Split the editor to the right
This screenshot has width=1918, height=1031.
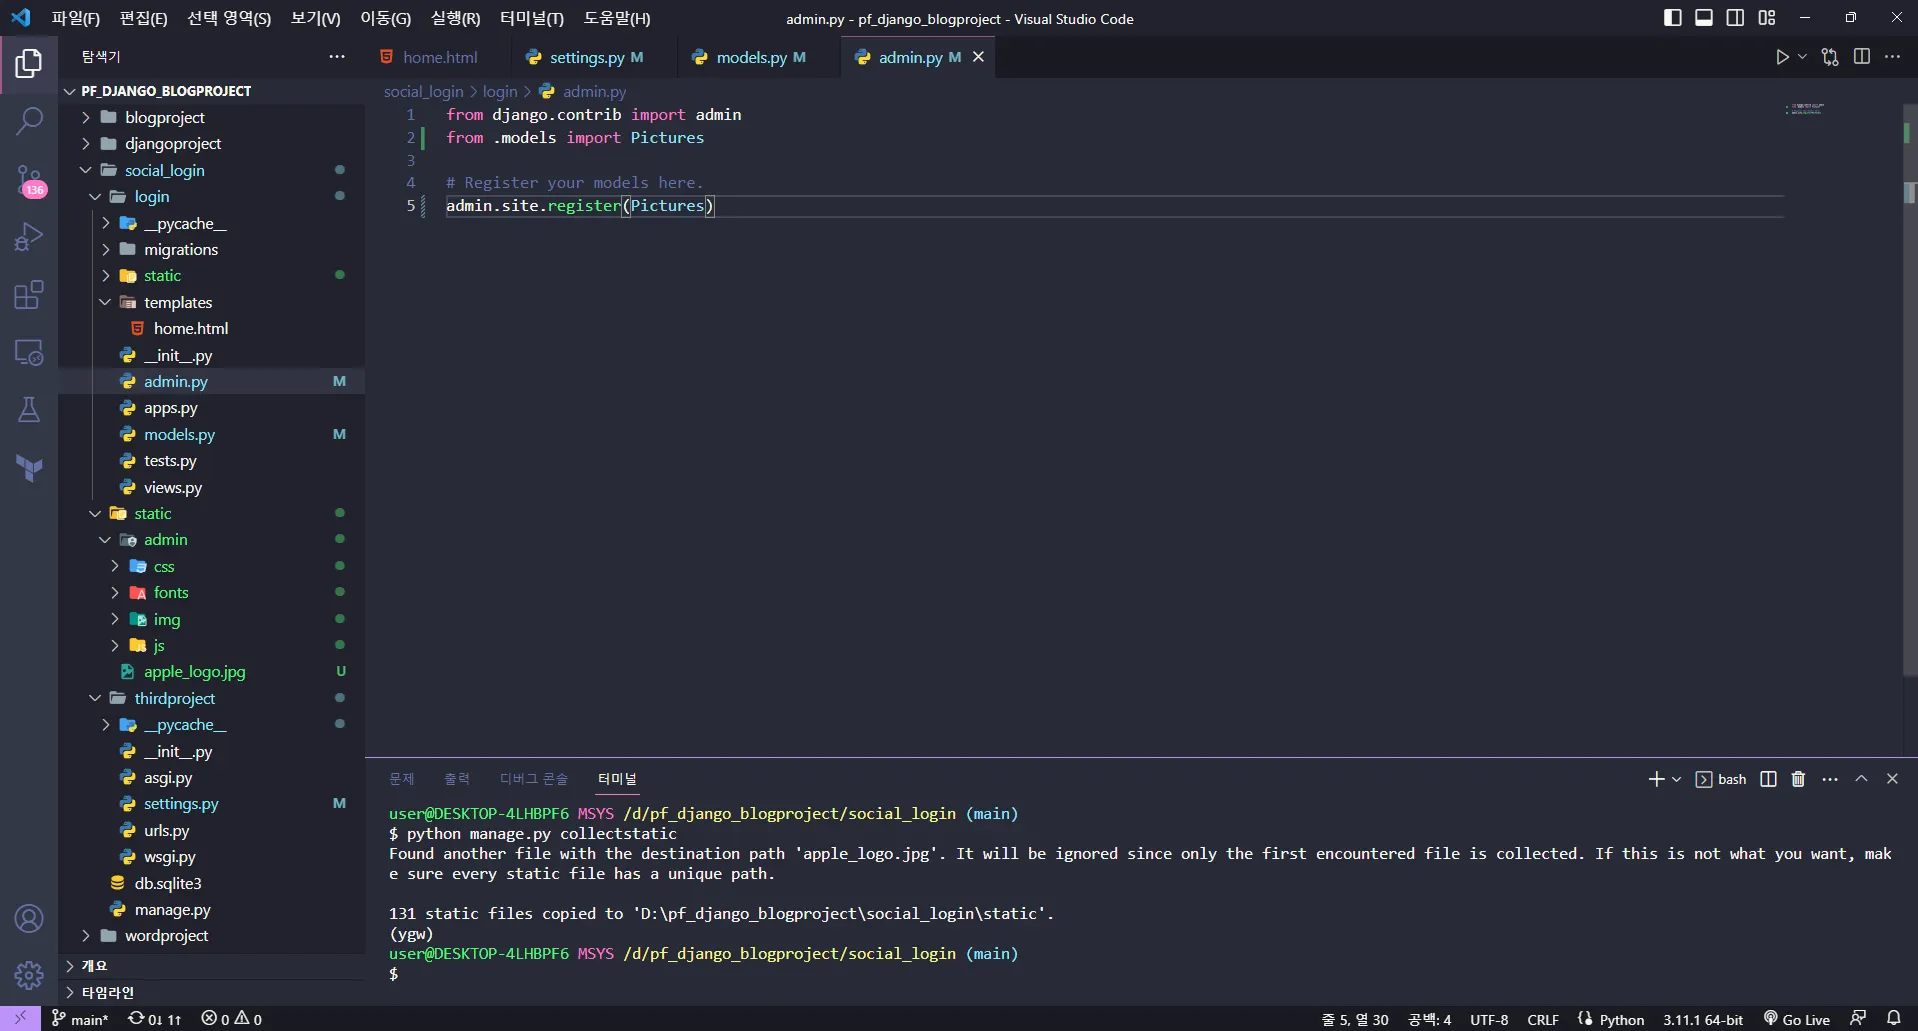point(1862,57)
